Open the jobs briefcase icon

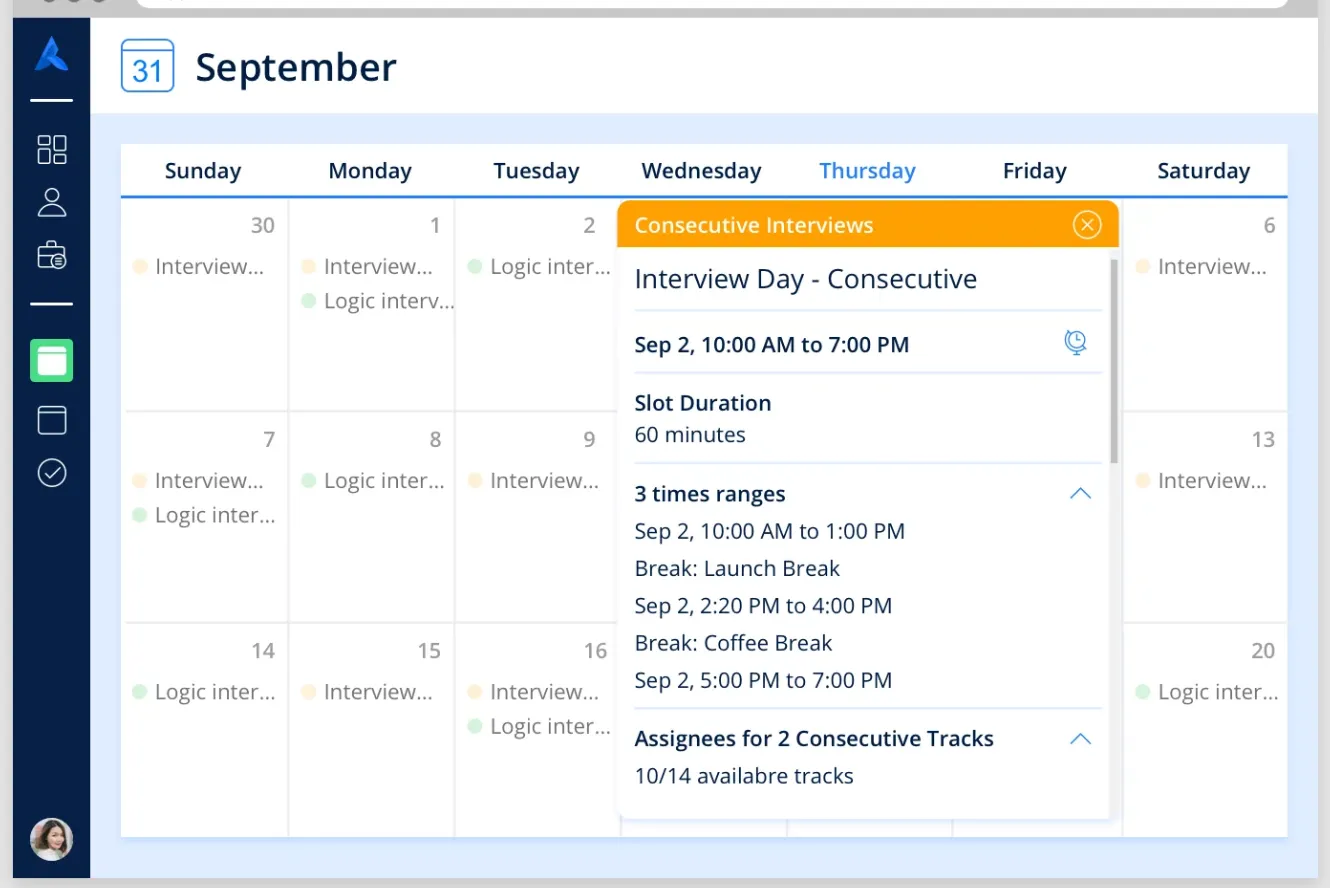pos(51,256)
